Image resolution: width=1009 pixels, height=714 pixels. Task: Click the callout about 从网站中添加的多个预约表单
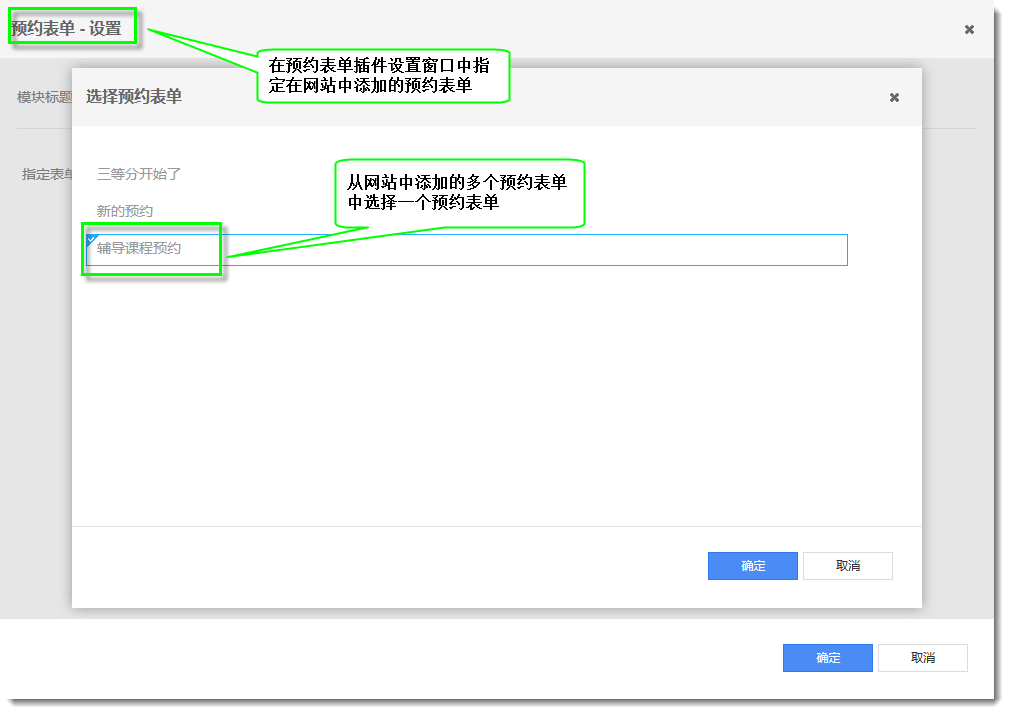pyautogui.click(x=459, y=192)
